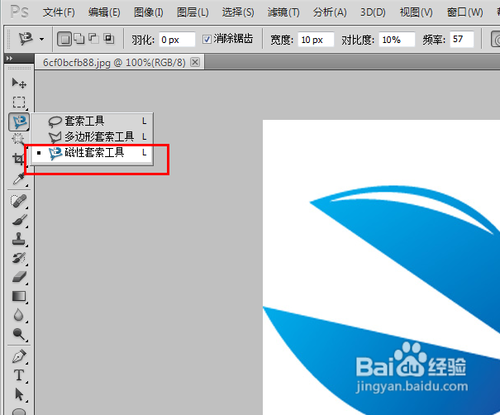The height and width of the screenshot is (415, 500).
Task: Click the Subtract from Selection icon
Action: [x=94, y=39]
